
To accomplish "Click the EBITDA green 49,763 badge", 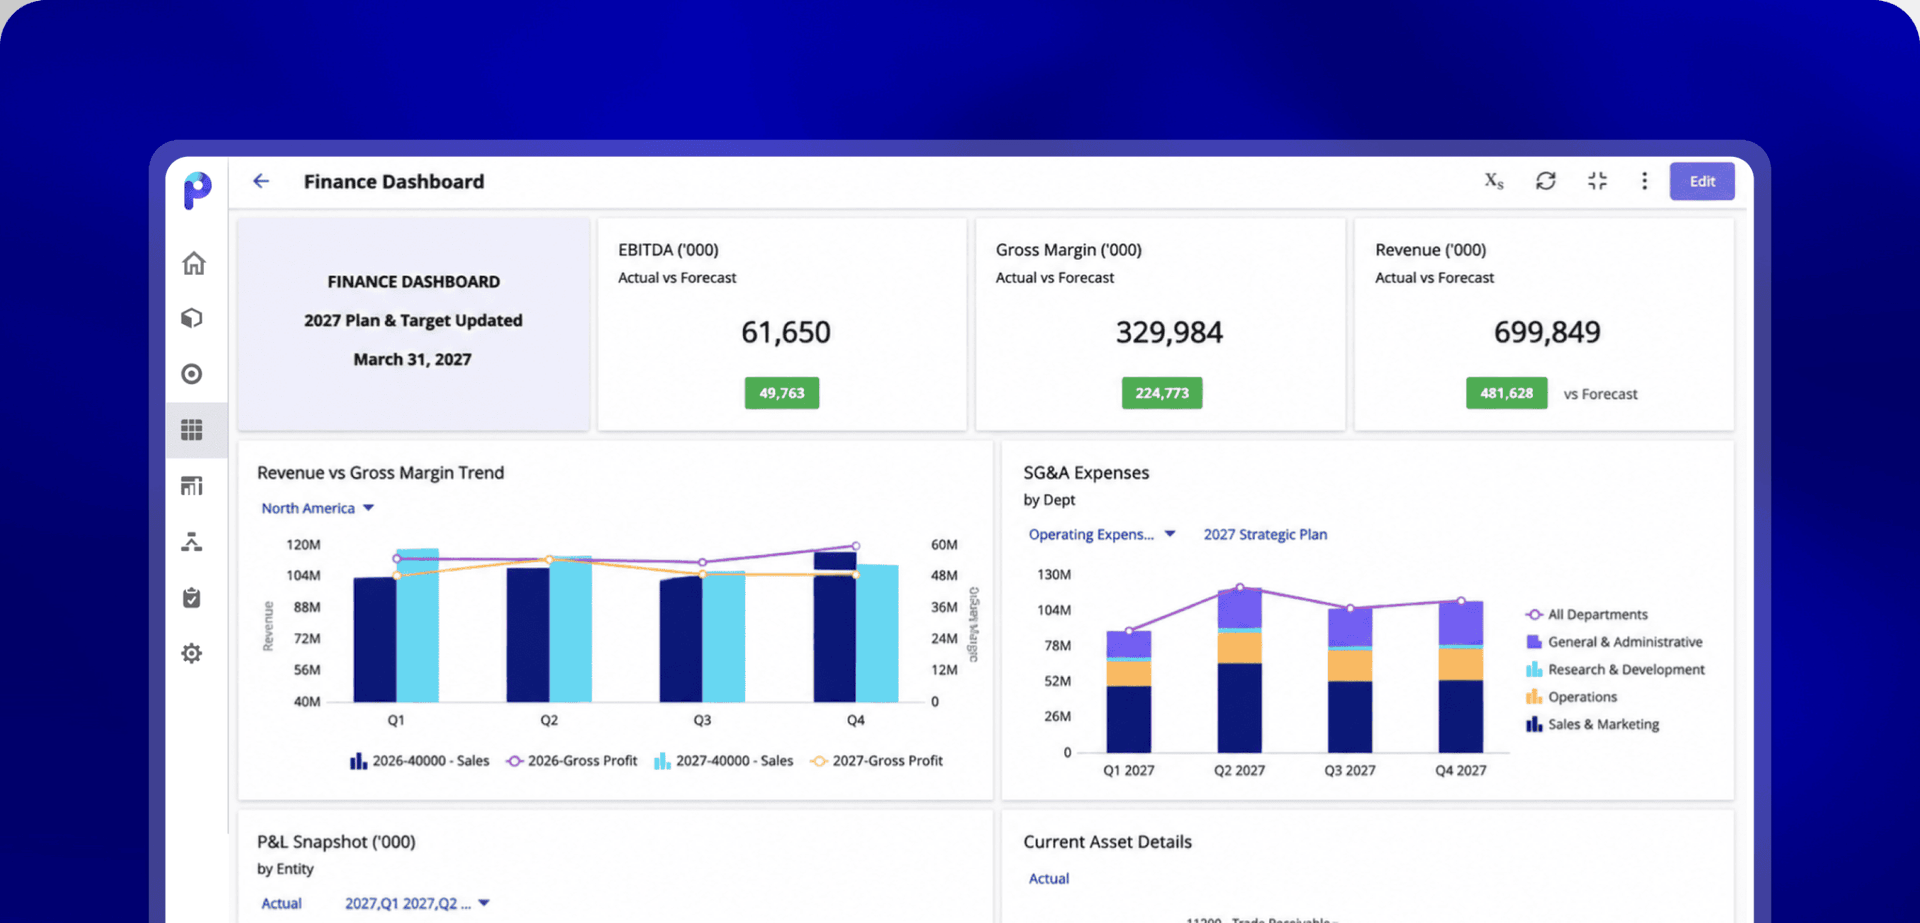I will 782,393.
